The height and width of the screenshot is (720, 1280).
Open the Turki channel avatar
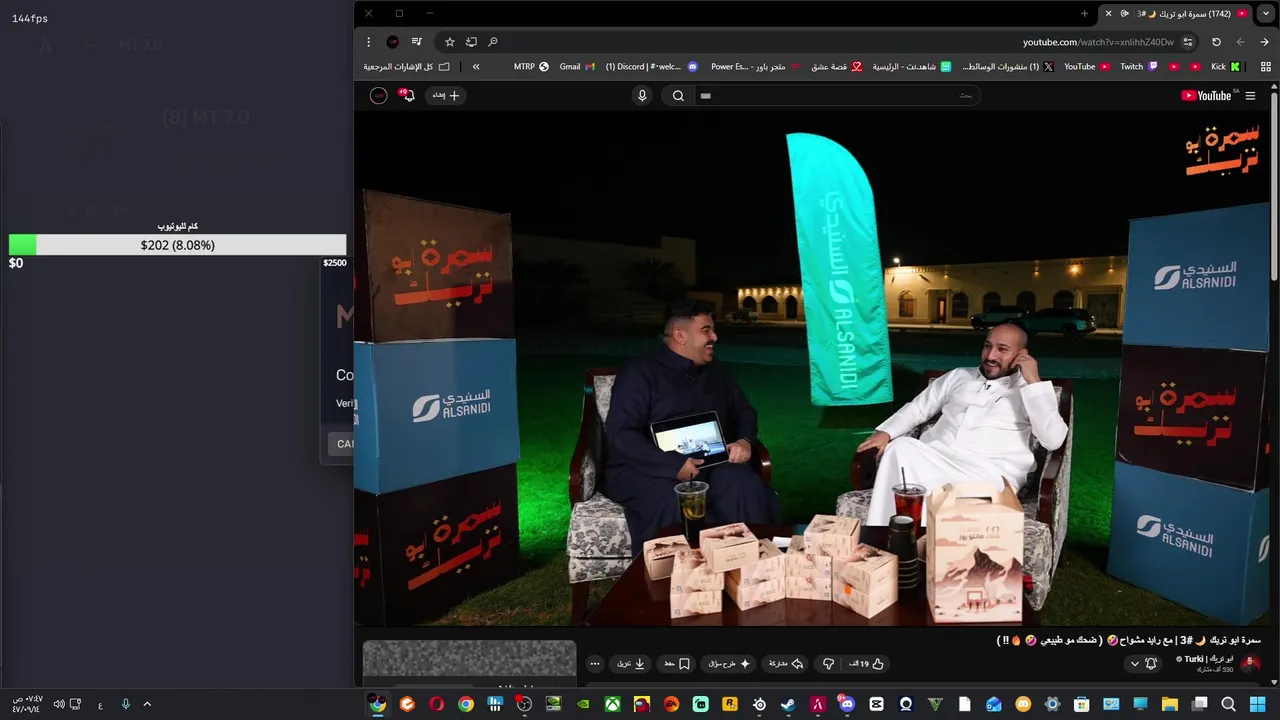pyautogui.click(x=1250, y=664)
